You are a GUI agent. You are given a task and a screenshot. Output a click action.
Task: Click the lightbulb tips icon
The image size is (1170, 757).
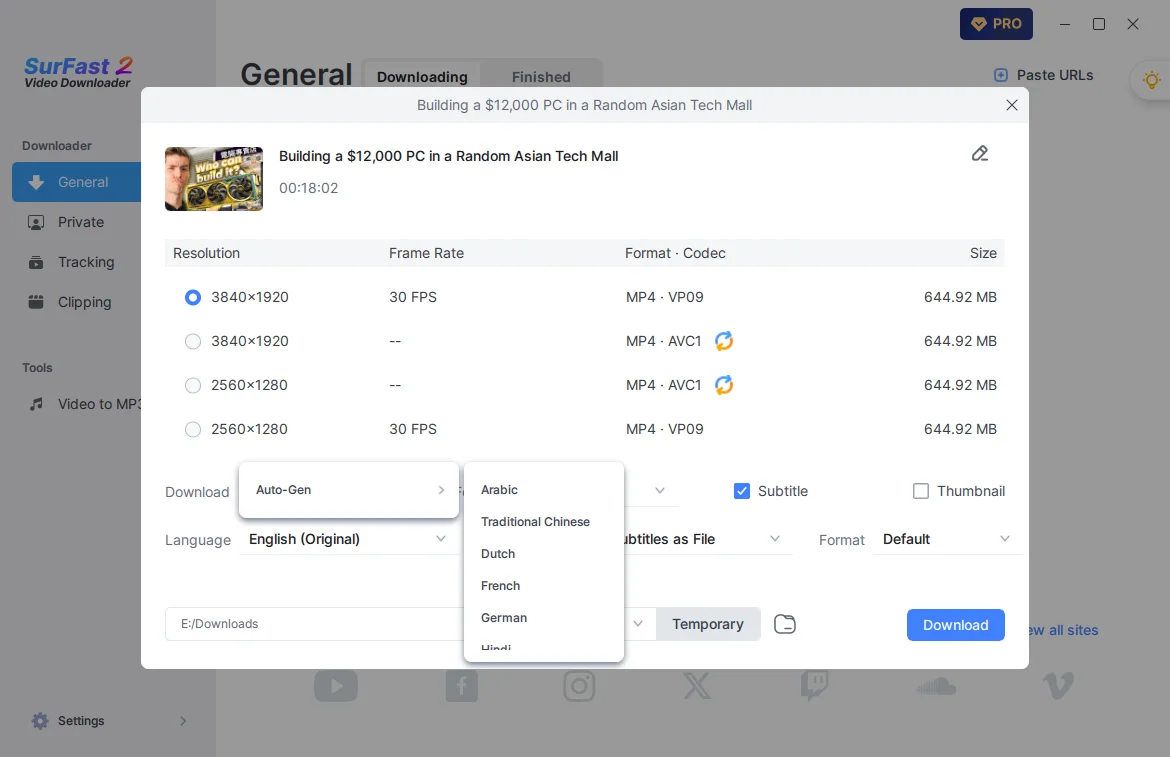(x=1151, y=80)
